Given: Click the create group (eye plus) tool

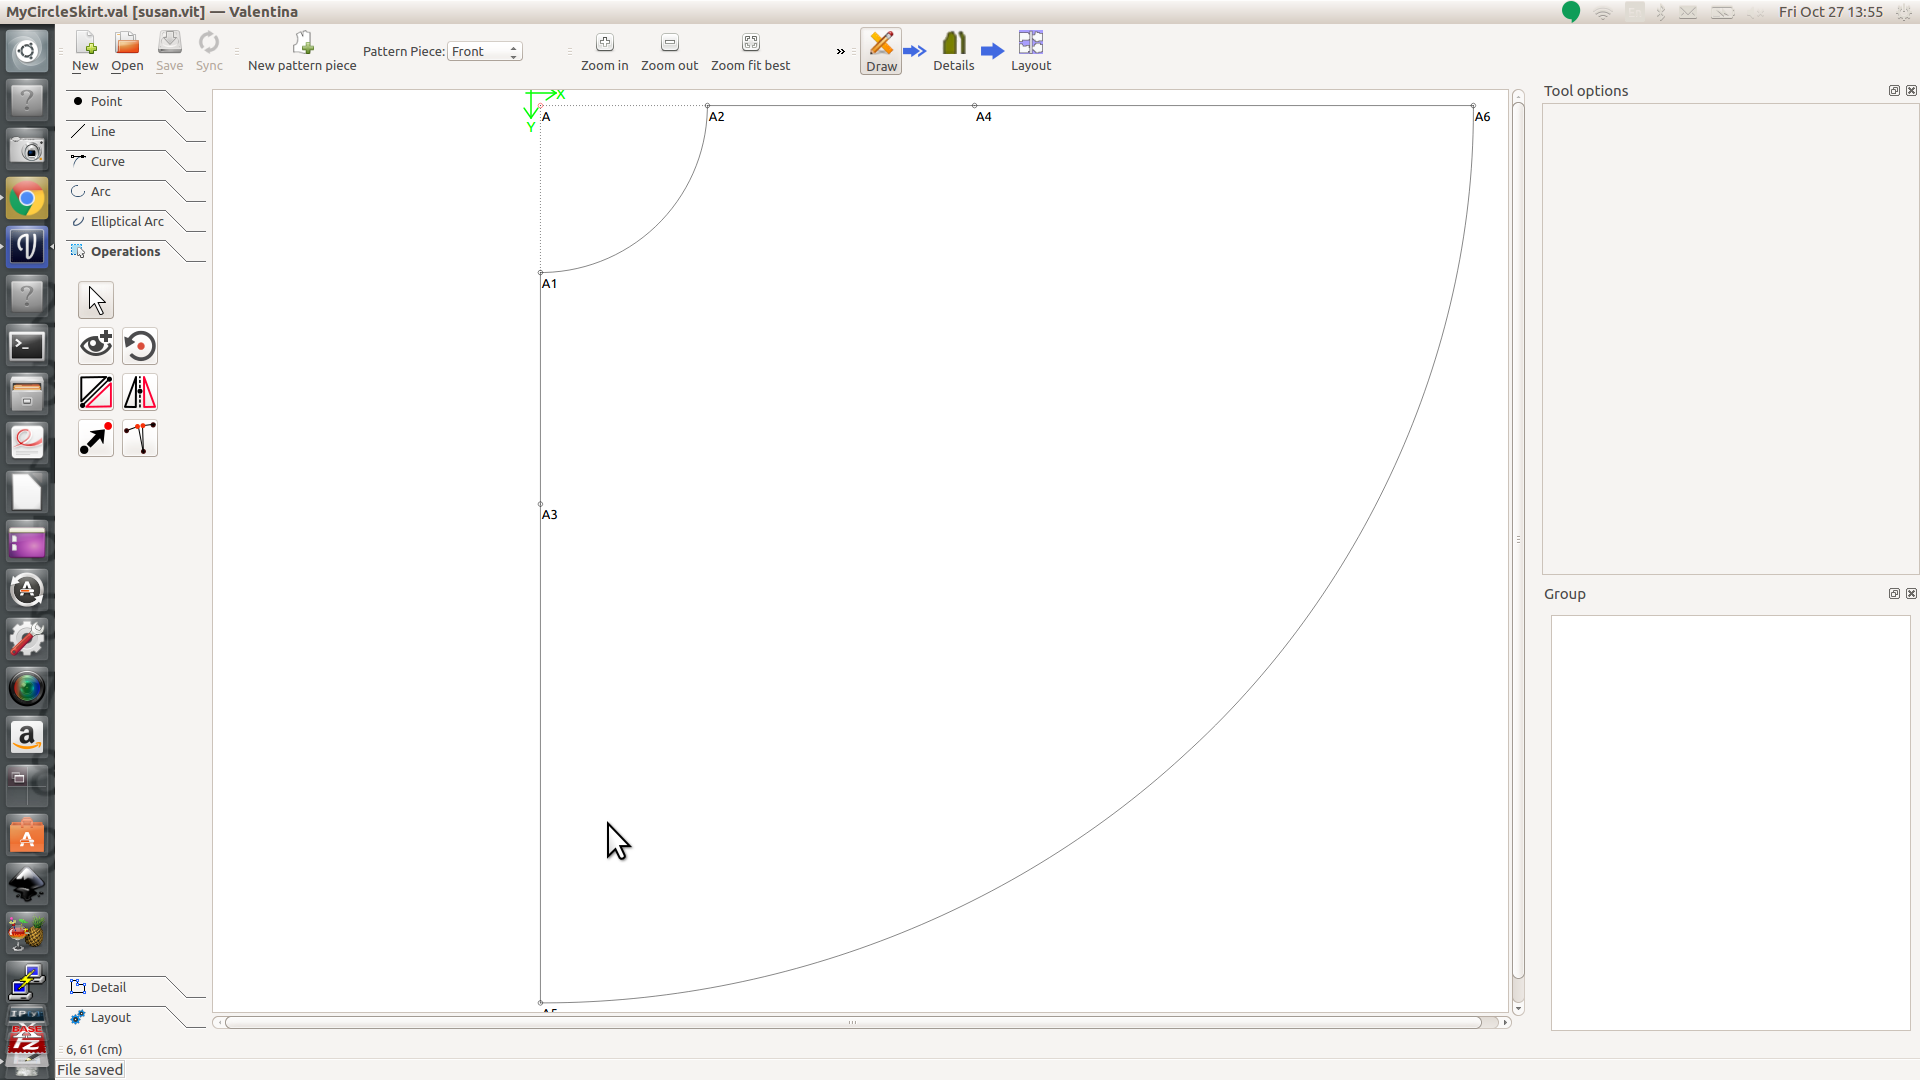Looking at the screenshot, I should 96,346.
